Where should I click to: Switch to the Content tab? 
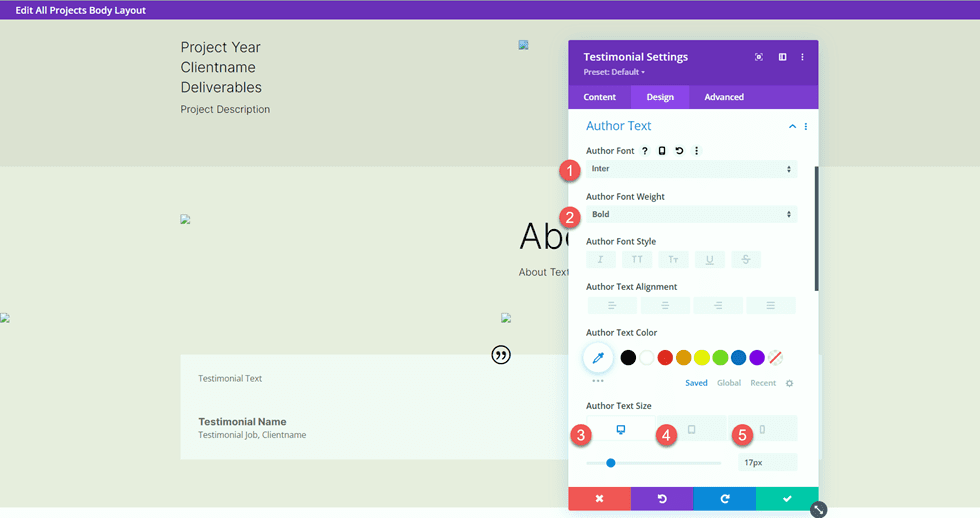[600, 97]
